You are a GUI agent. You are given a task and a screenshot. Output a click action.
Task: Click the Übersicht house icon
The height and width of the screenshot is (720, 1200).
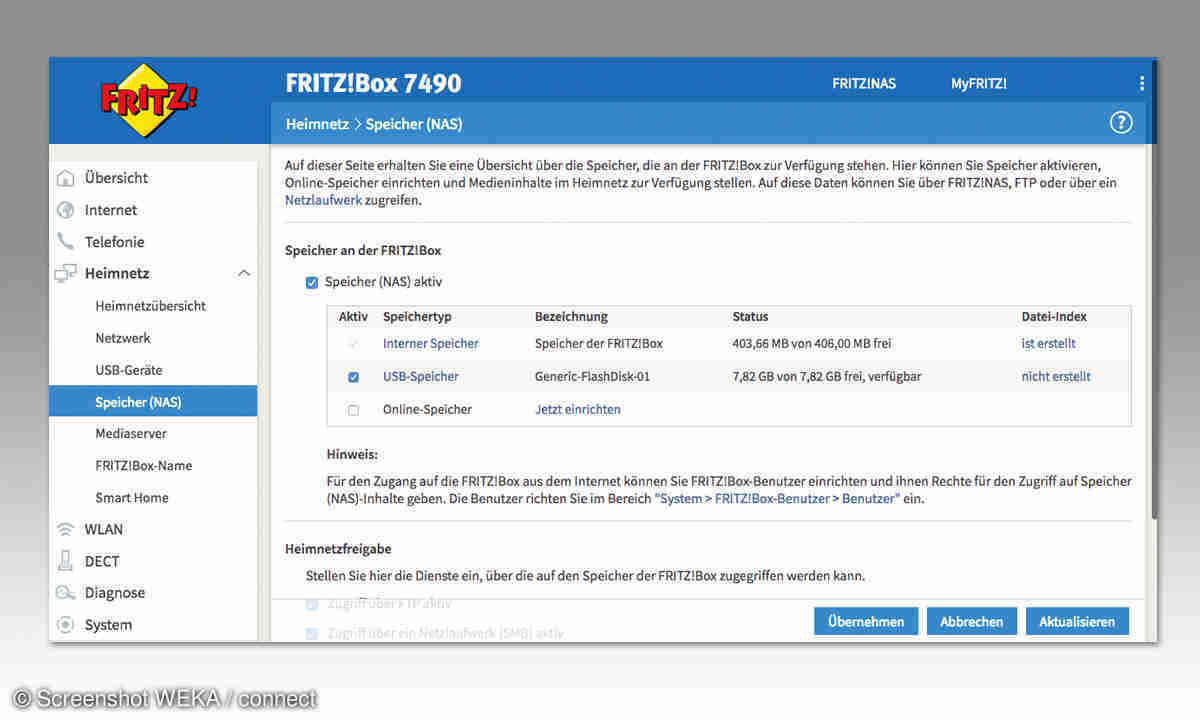pos(66,178)
